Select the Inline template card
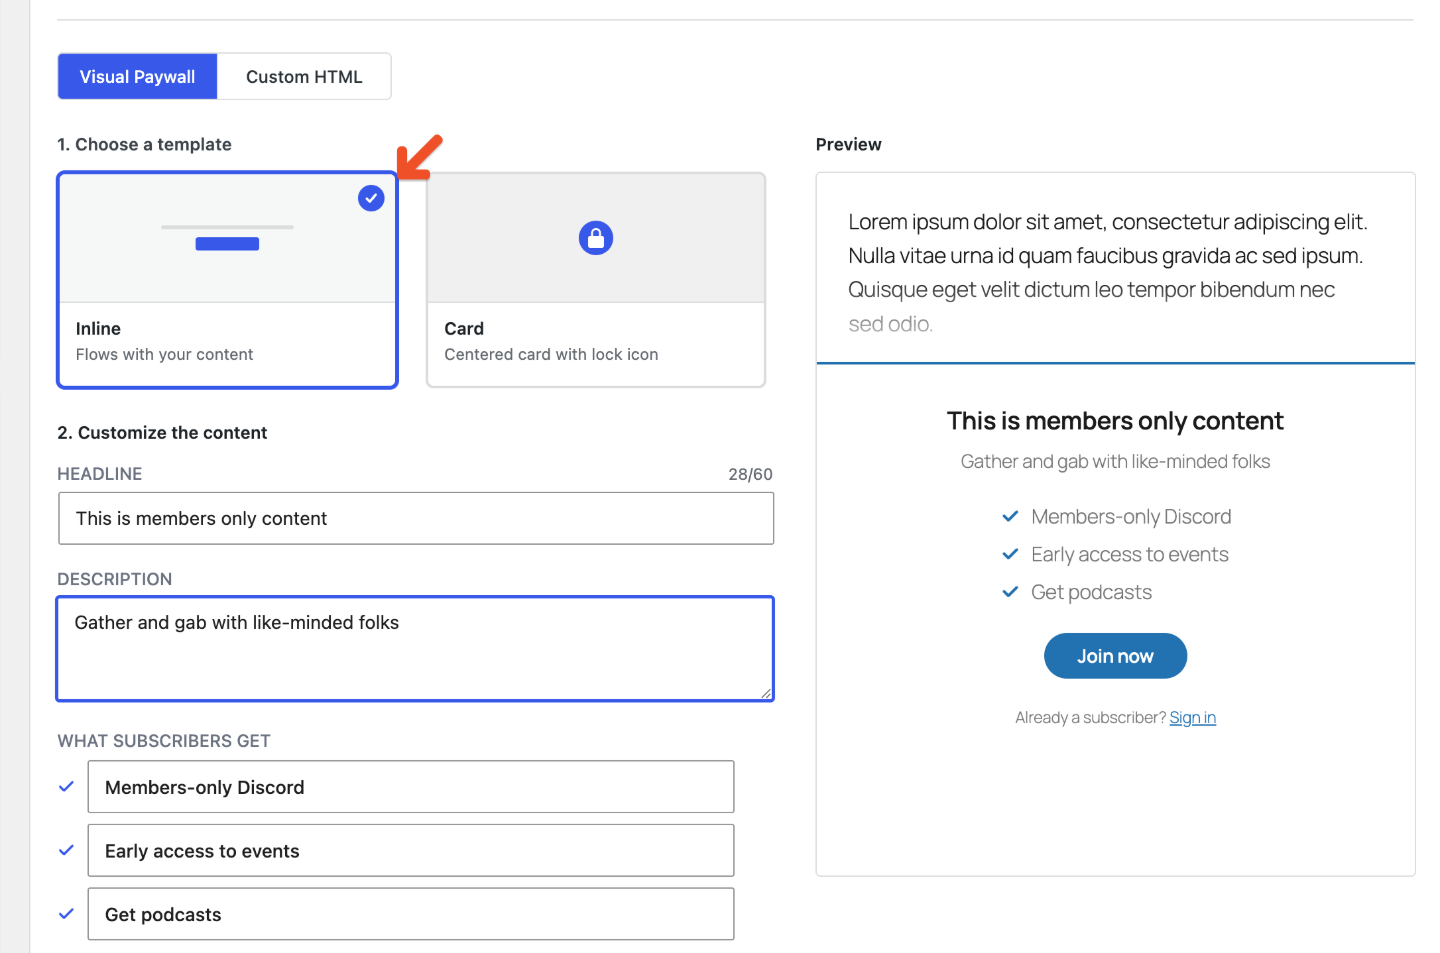 (228, 280)
